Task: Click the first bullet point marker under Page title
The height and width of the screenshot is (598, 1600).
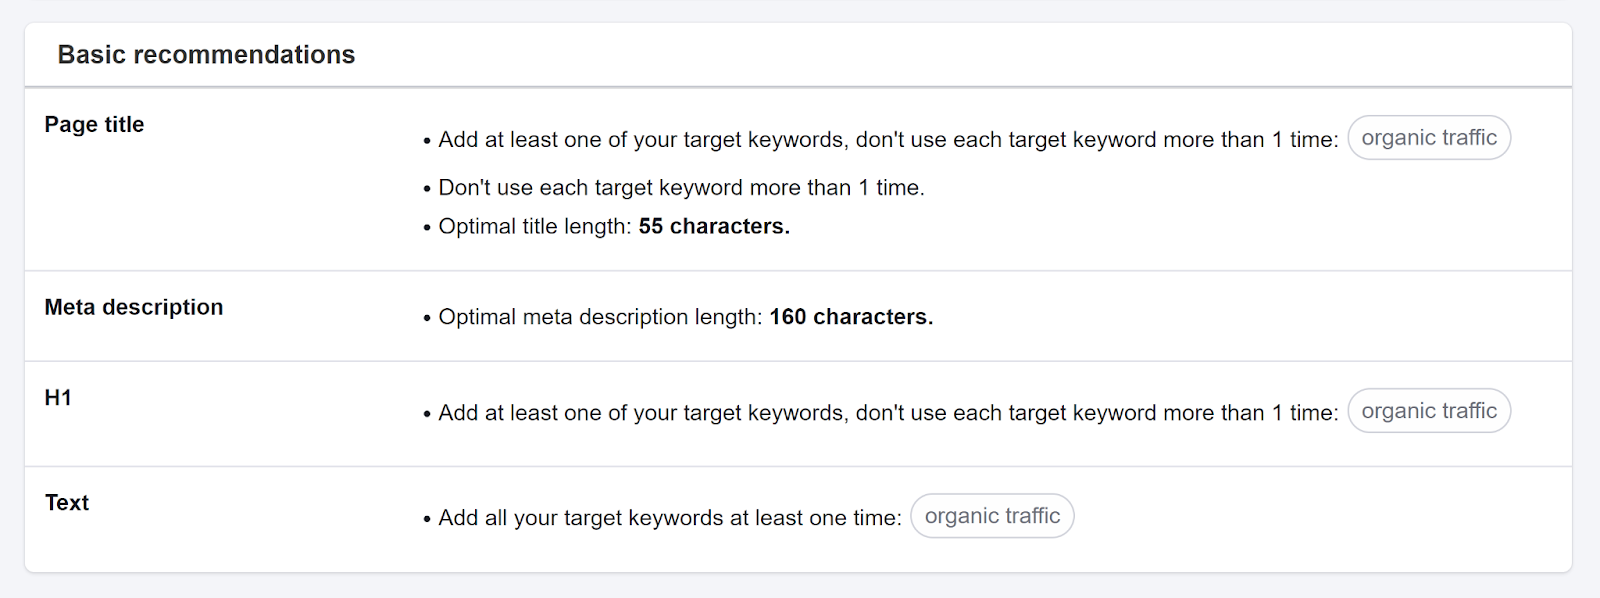Action: [426, 140]
